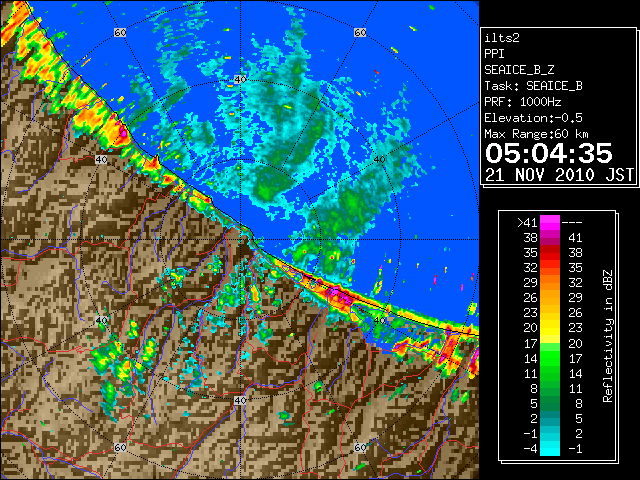
Task: Click the "-4" legend label
Action: pyautogui.click(x=530, y=449)
